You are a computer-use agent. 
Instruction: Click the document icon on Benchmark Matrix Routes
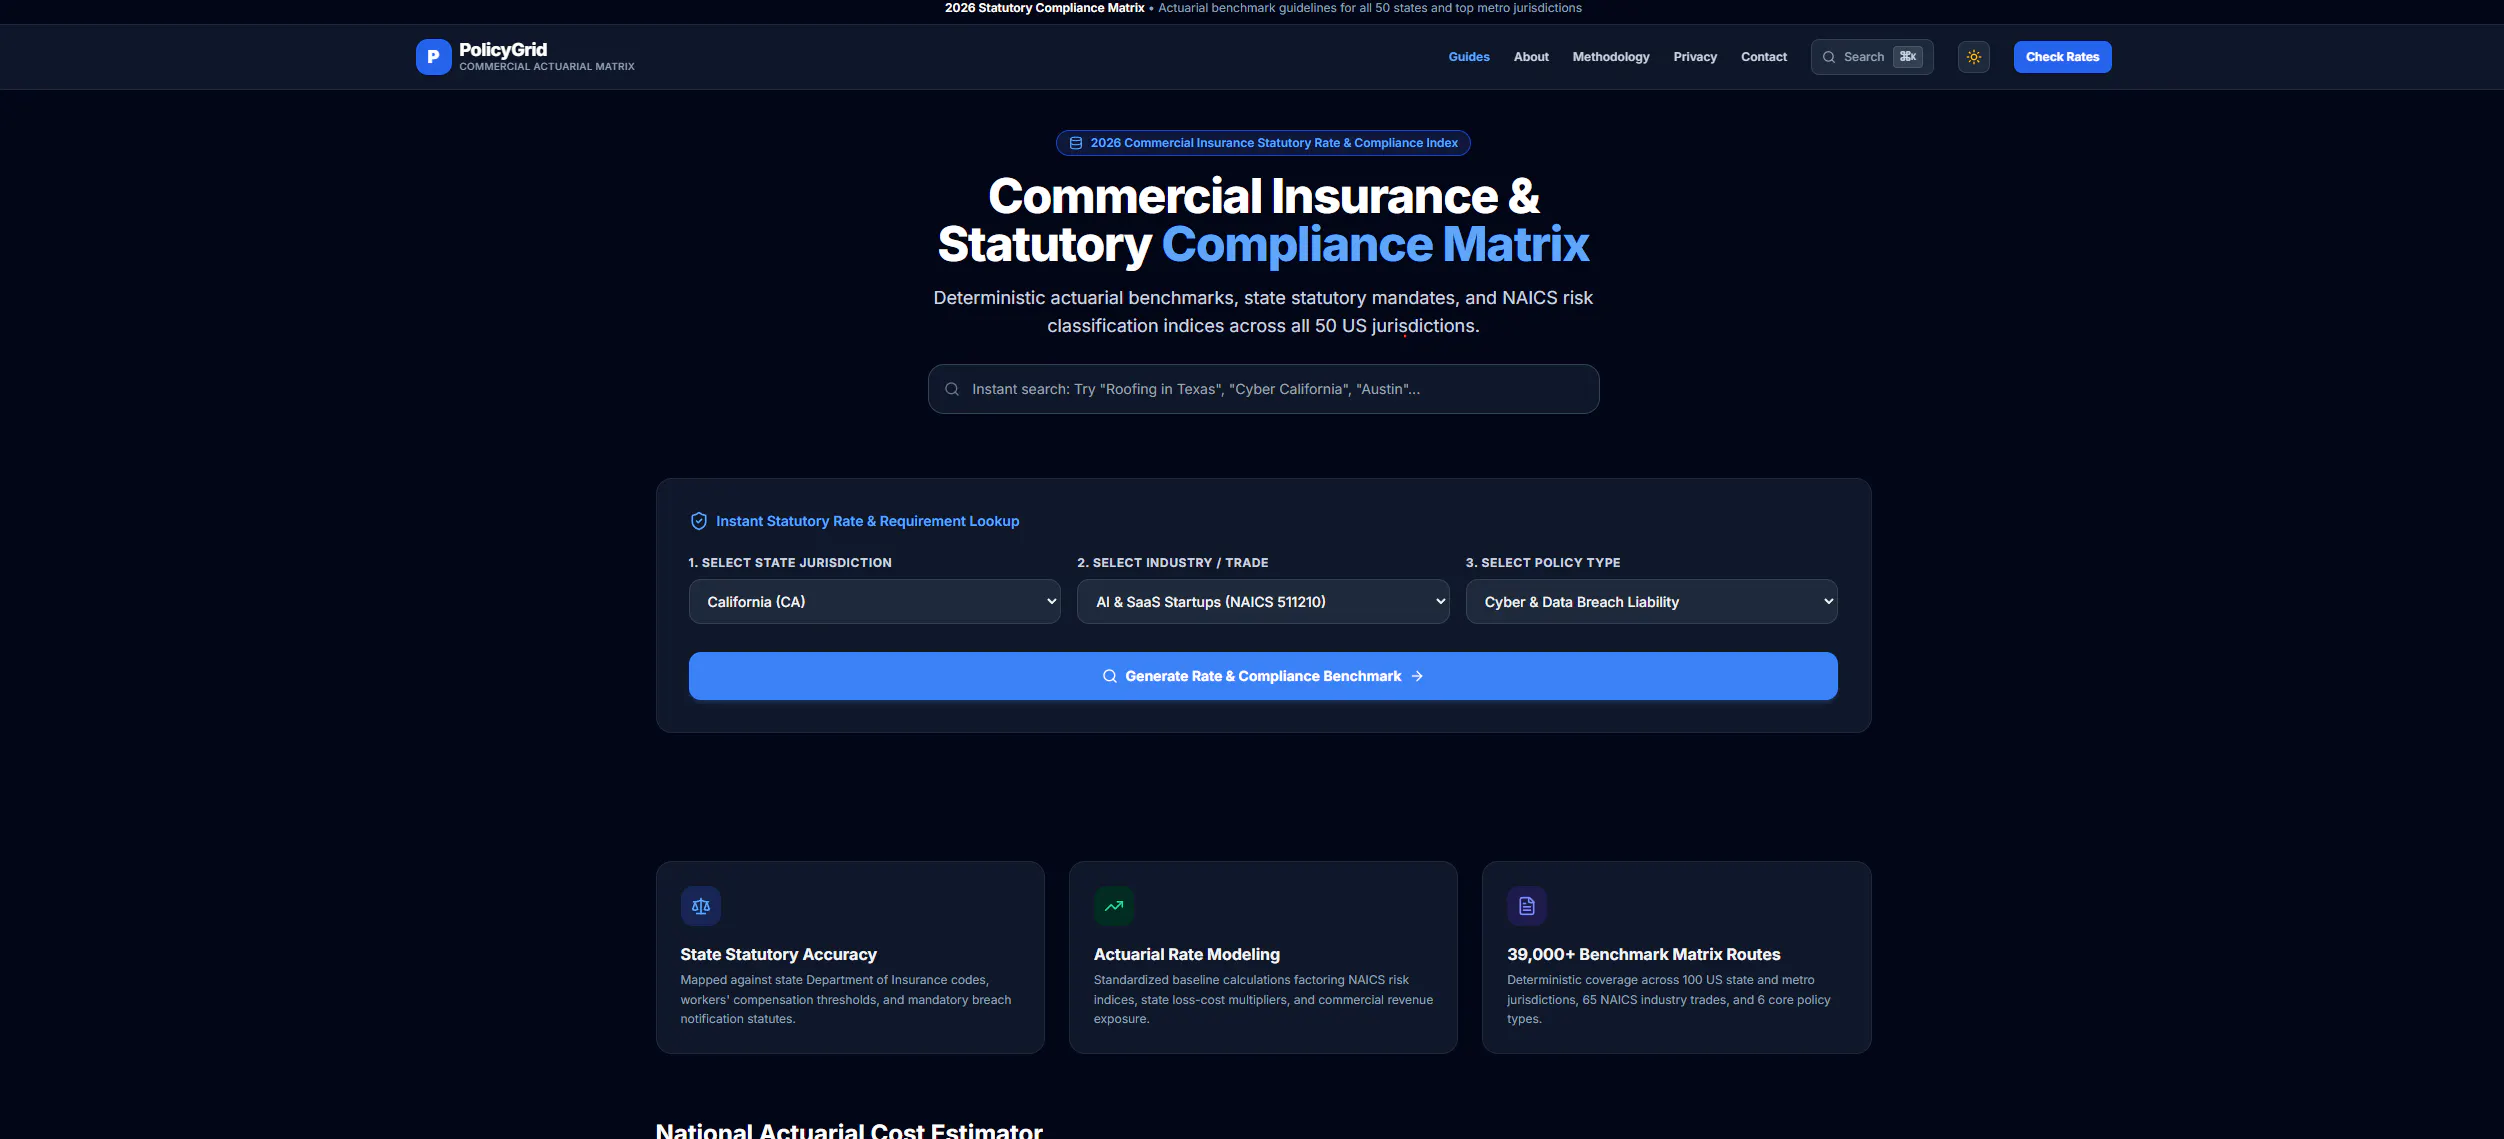[x=1527, y=906]
